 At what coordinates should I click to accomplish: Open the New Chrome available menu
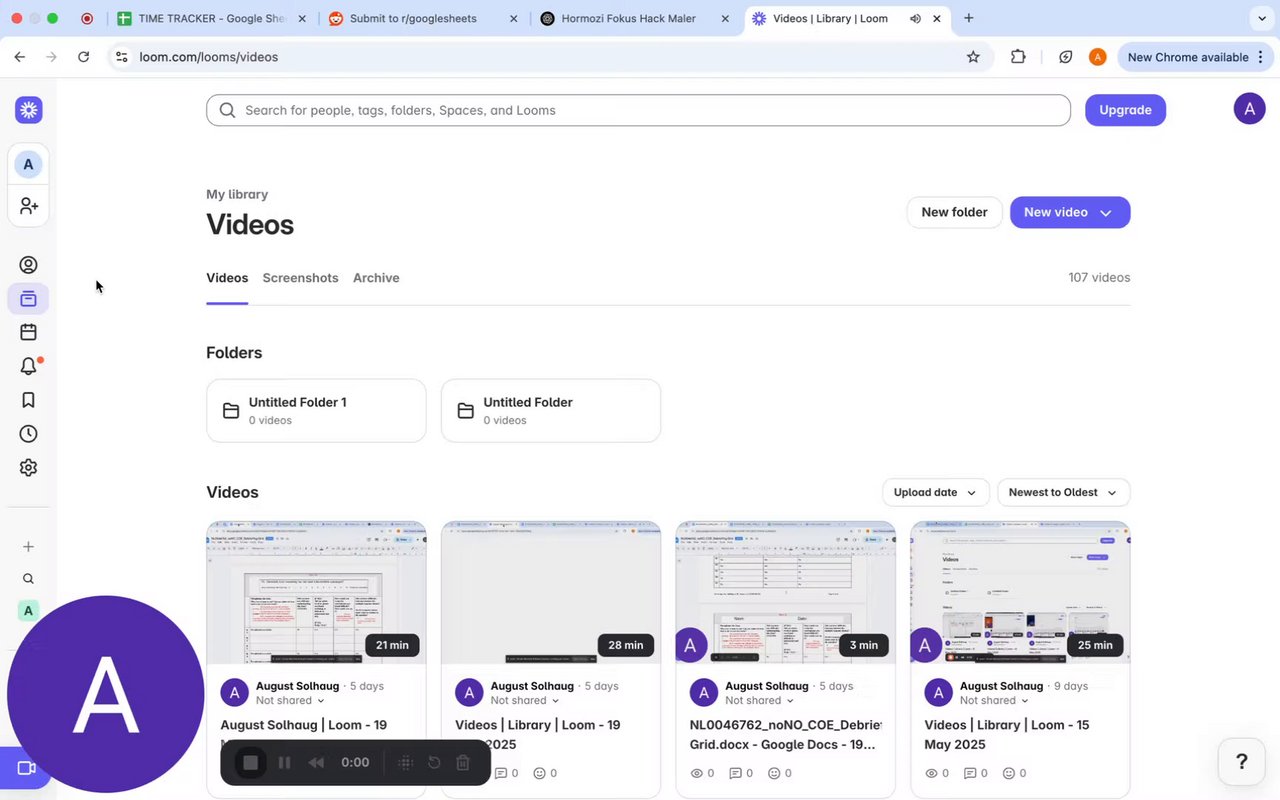click(x=1195, y=57)
